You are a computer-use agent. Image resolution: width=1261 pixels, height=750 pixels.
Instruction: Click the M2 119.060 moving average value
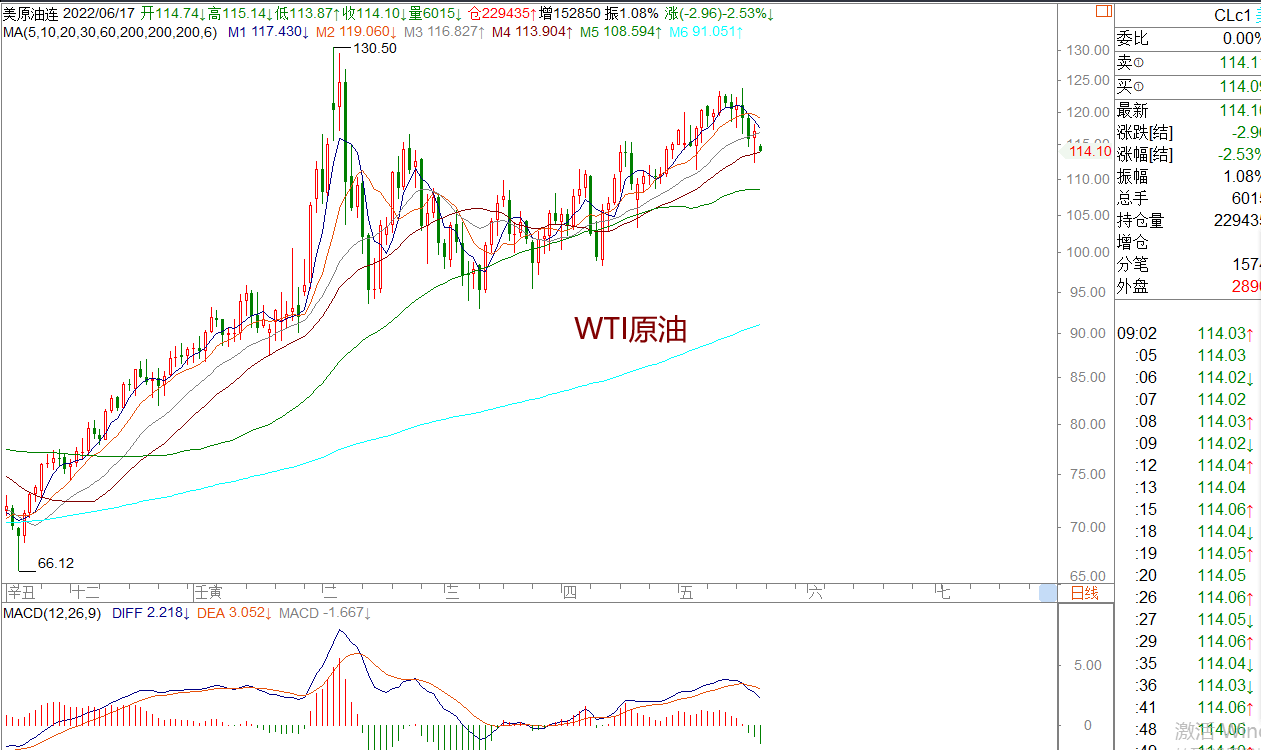click(356, 32)
